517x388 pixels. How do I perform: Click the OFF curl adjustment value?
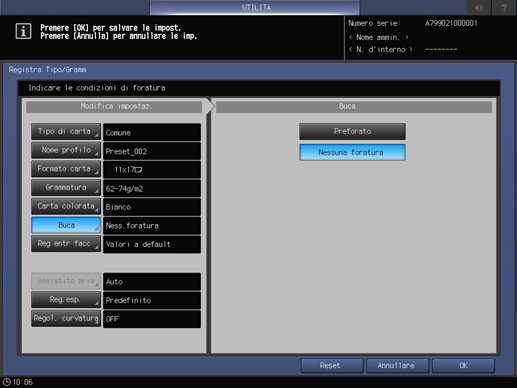coord(152,319)
